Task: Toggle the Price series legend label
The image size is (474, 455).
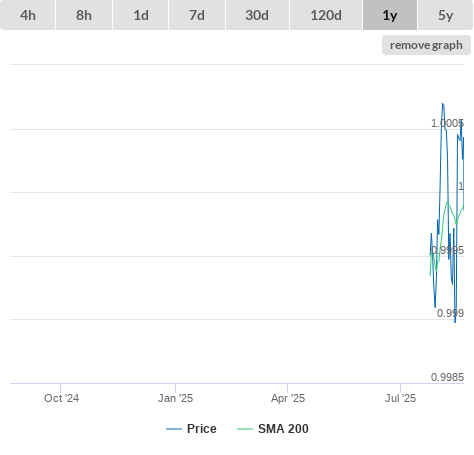Action: tap(202, 429)
